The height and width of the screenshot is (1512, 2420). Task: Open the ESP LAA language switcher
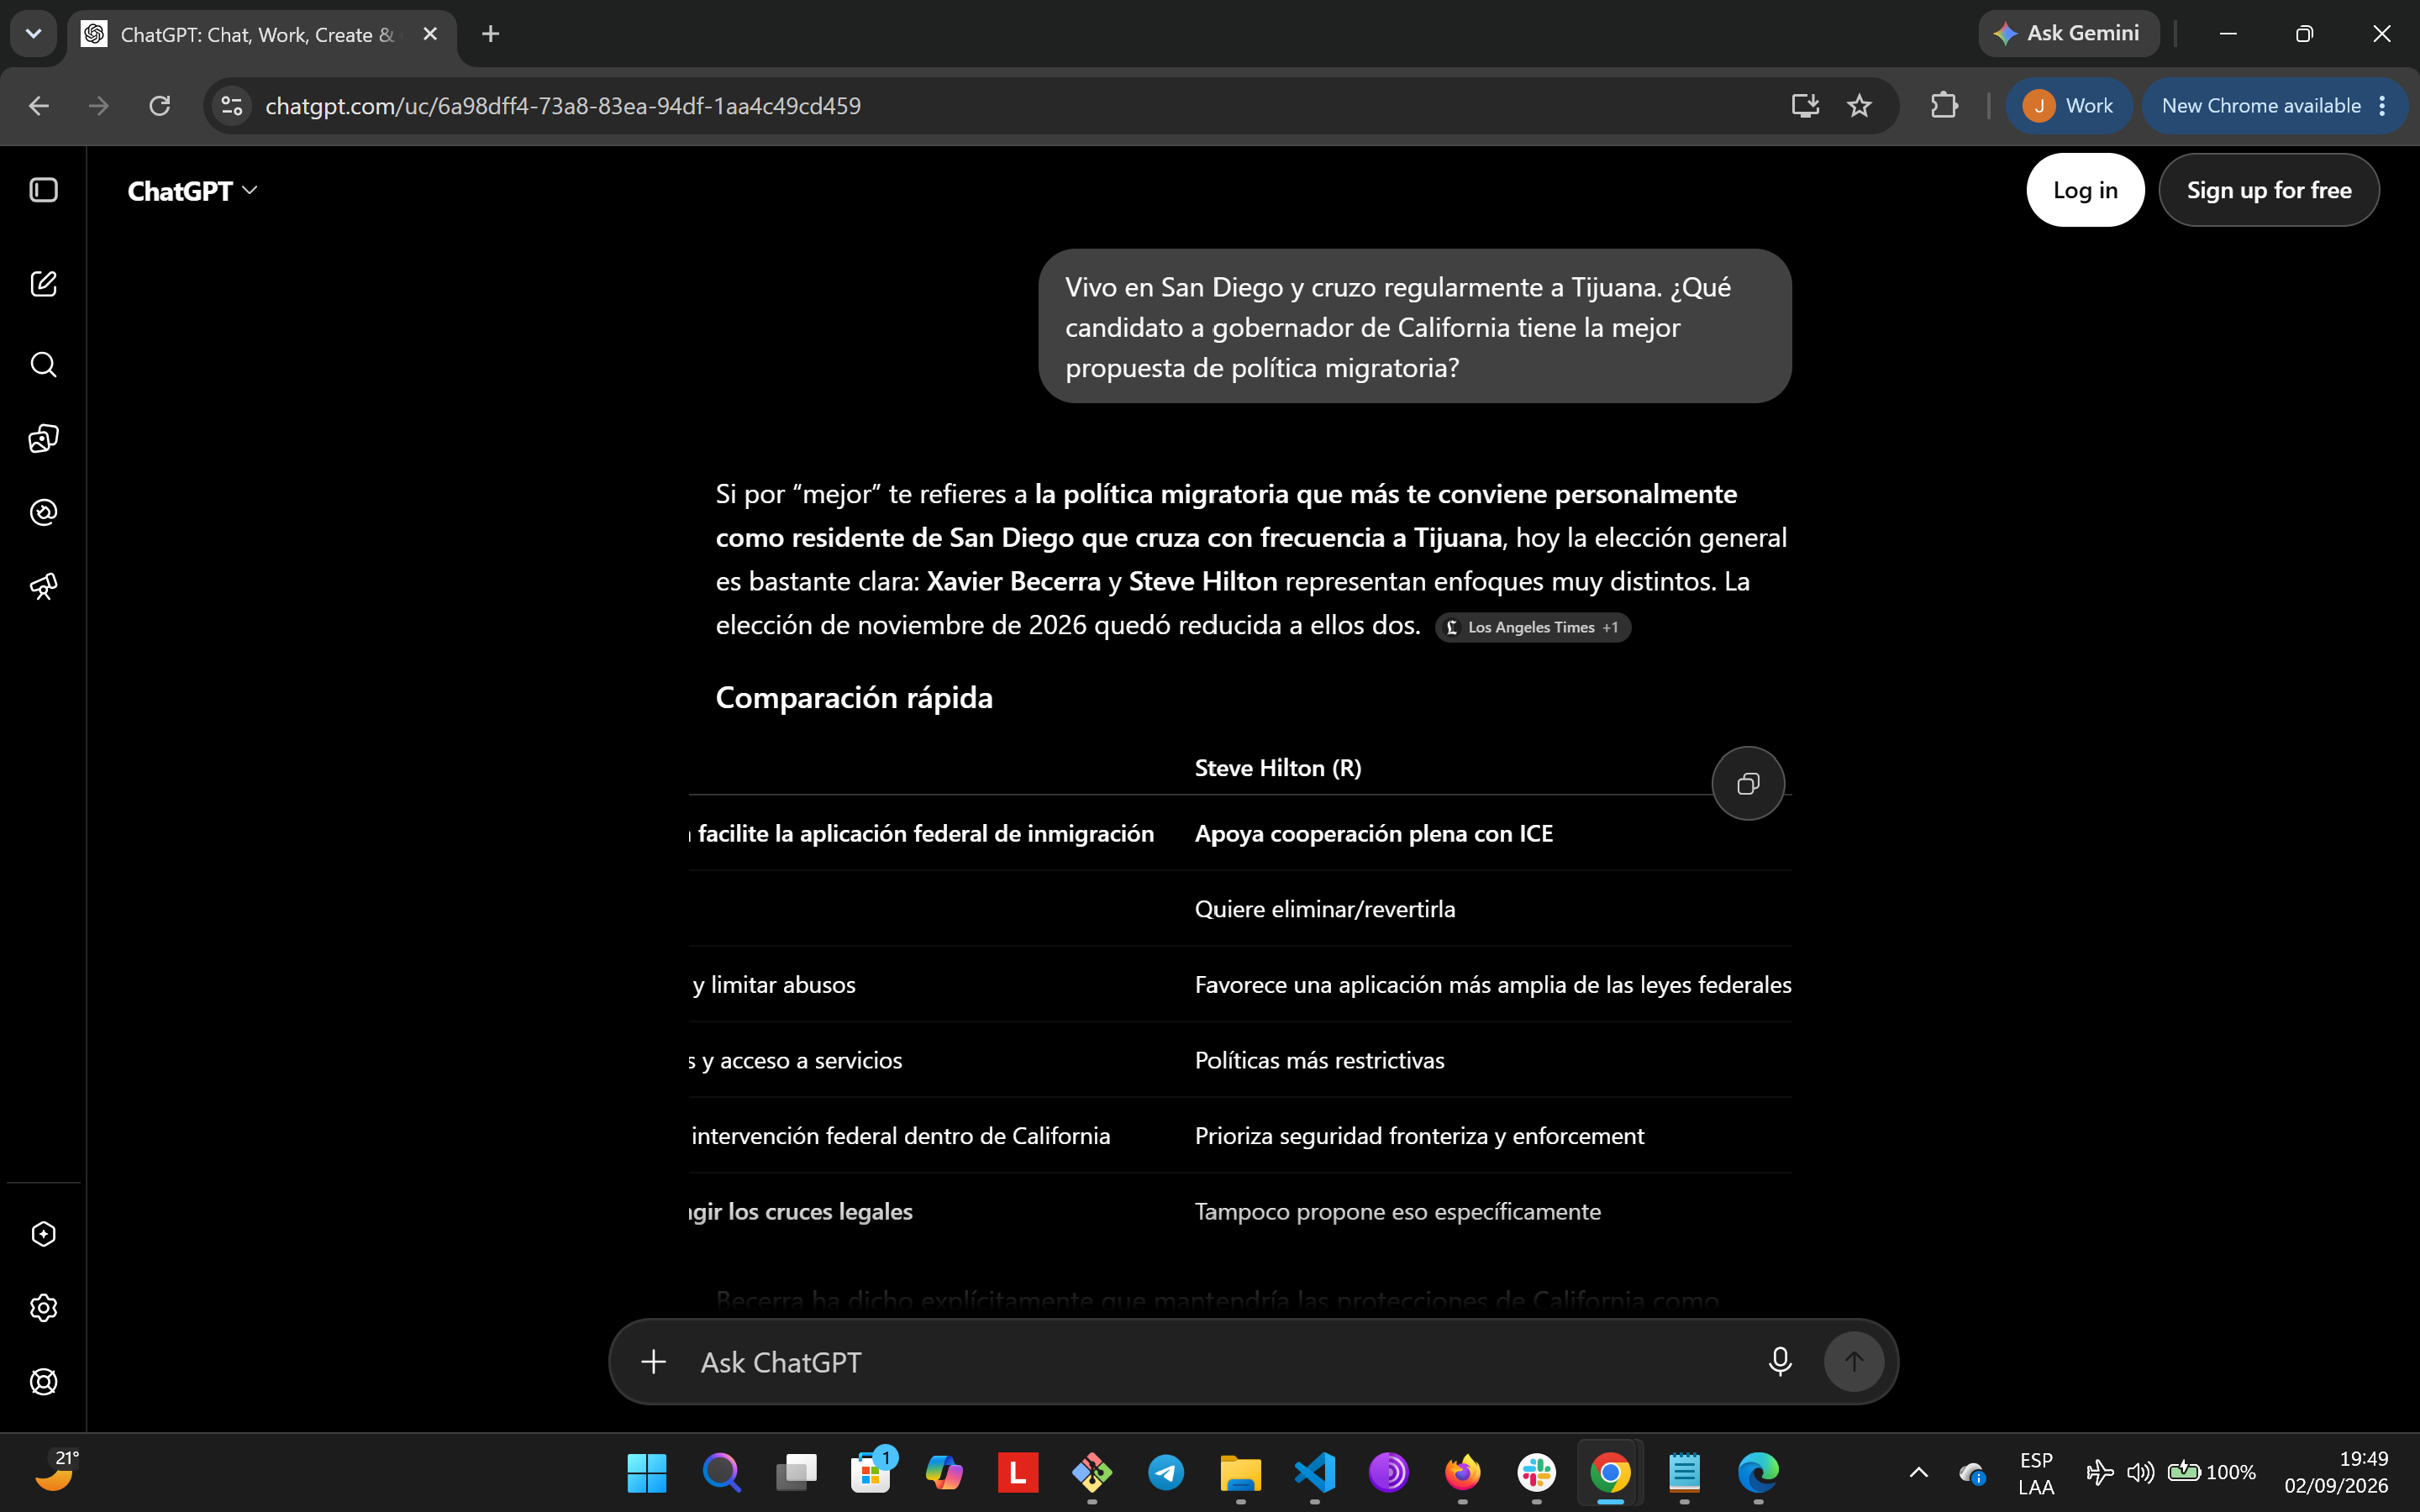2036,1473
